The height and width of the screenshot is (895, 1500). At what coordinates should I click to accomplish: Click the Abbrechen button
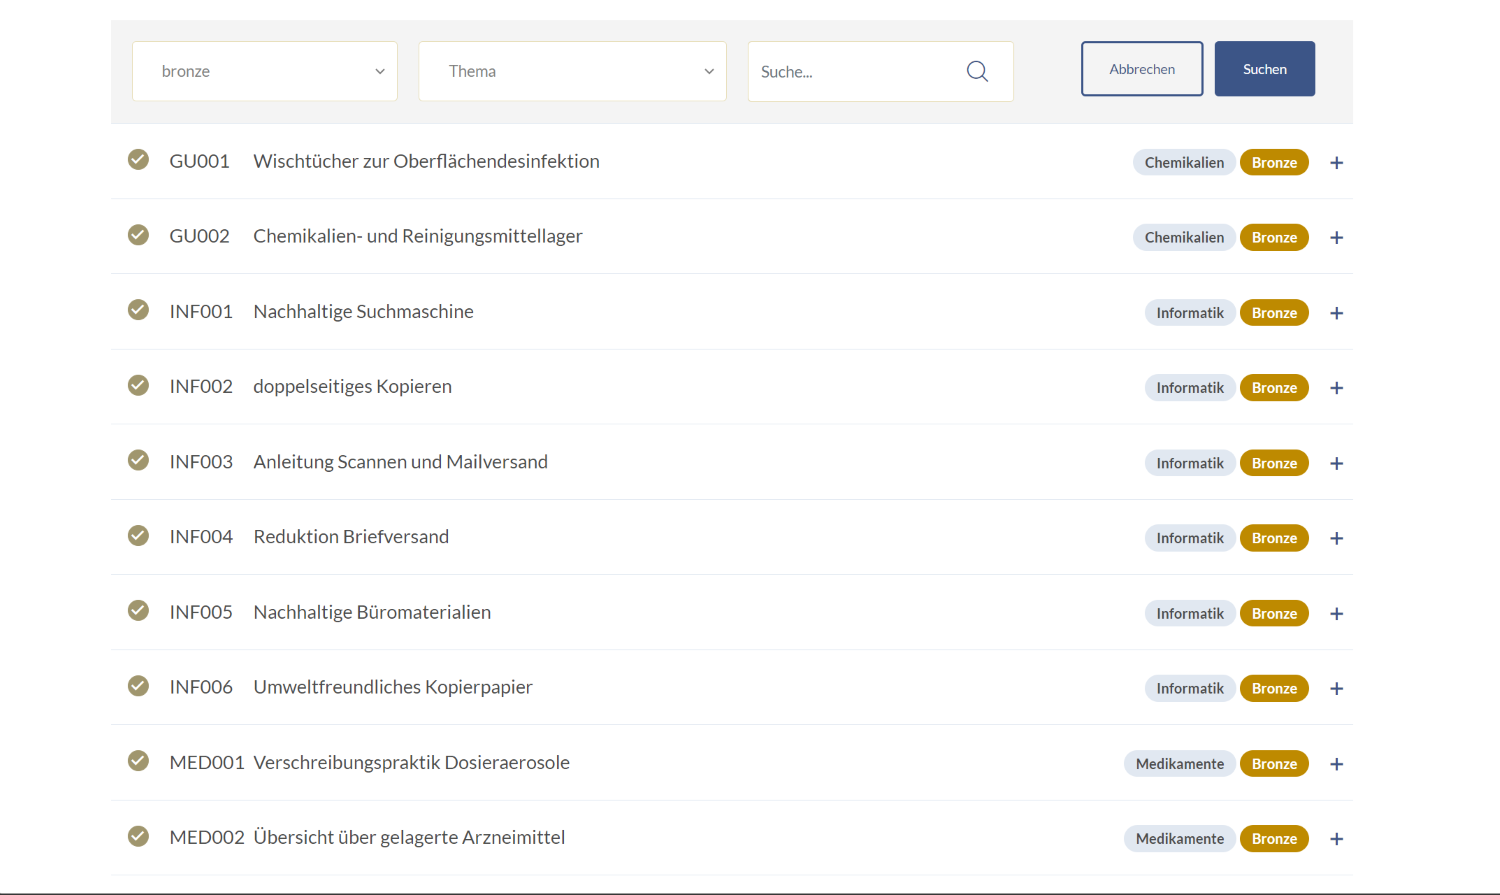(1142, 69)
